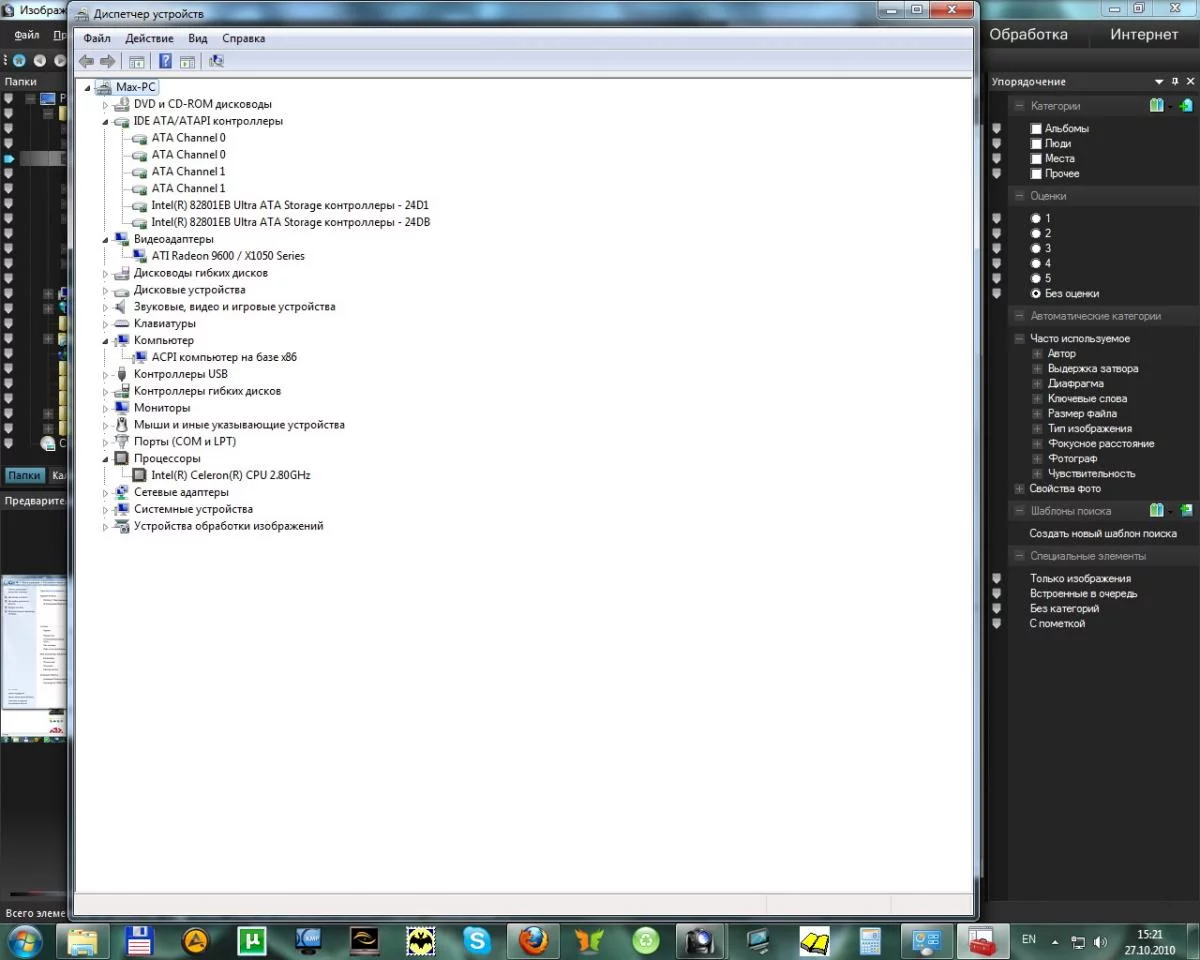
Task: Click the EN language indicator in tray
Action: tap(1028, 940)
